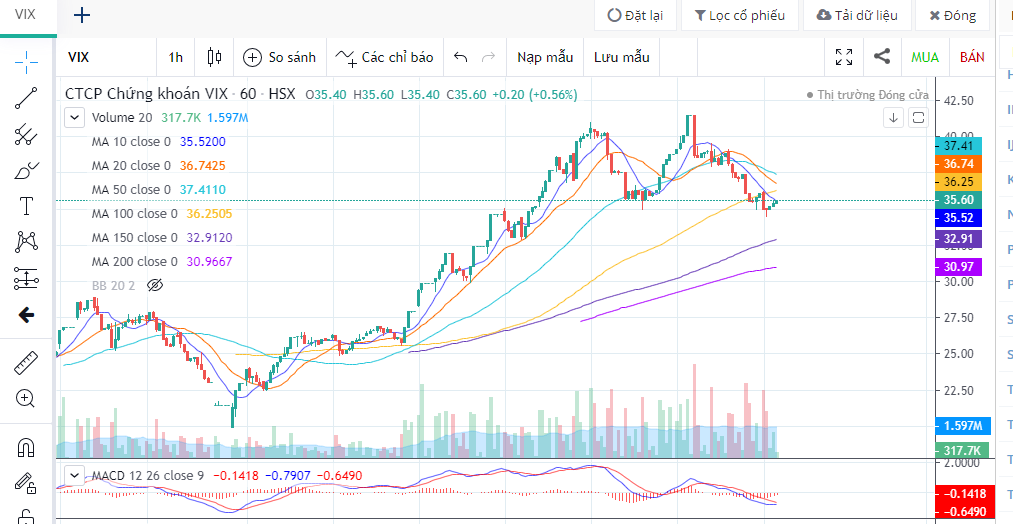
Task: Select the text annotation tool
Action: [x=27, y=206]
